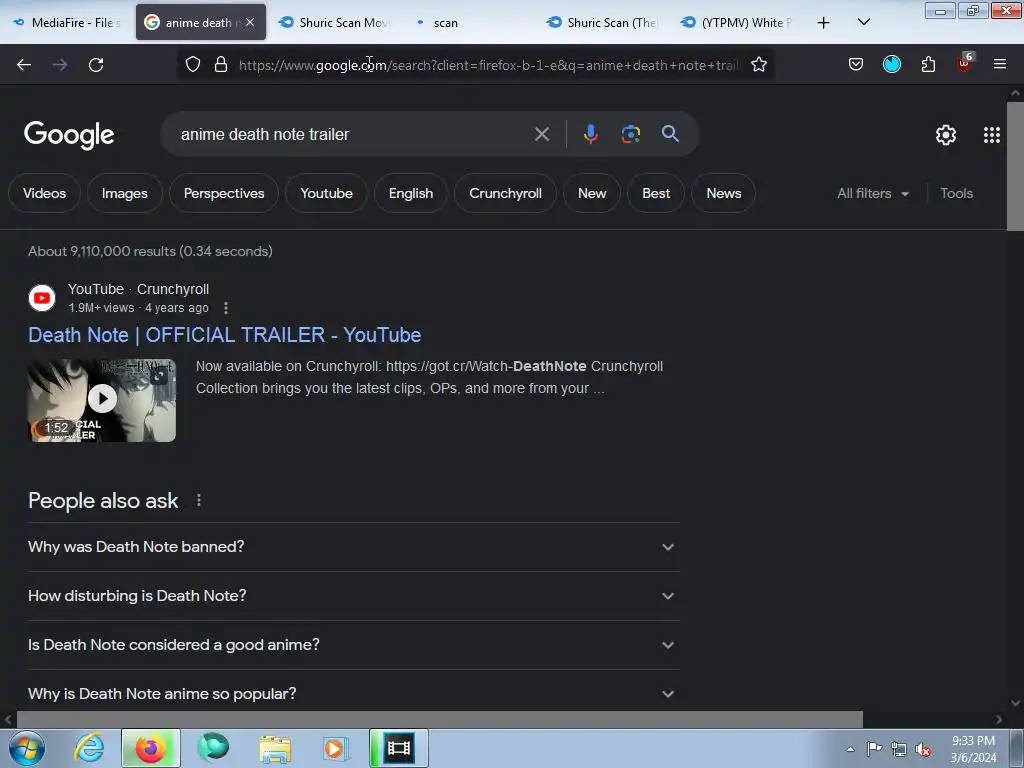
Task: Play the Death Note trailer thumbnail
Action: click(102, 400)
